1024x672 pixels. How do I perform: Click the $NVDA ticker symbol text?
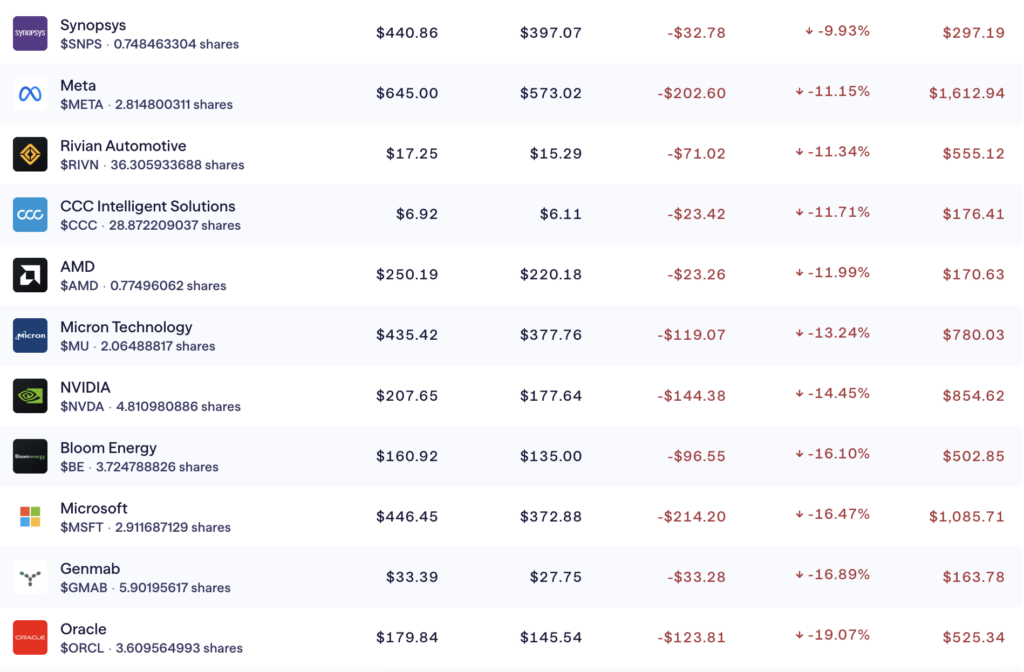coord(82,407)
